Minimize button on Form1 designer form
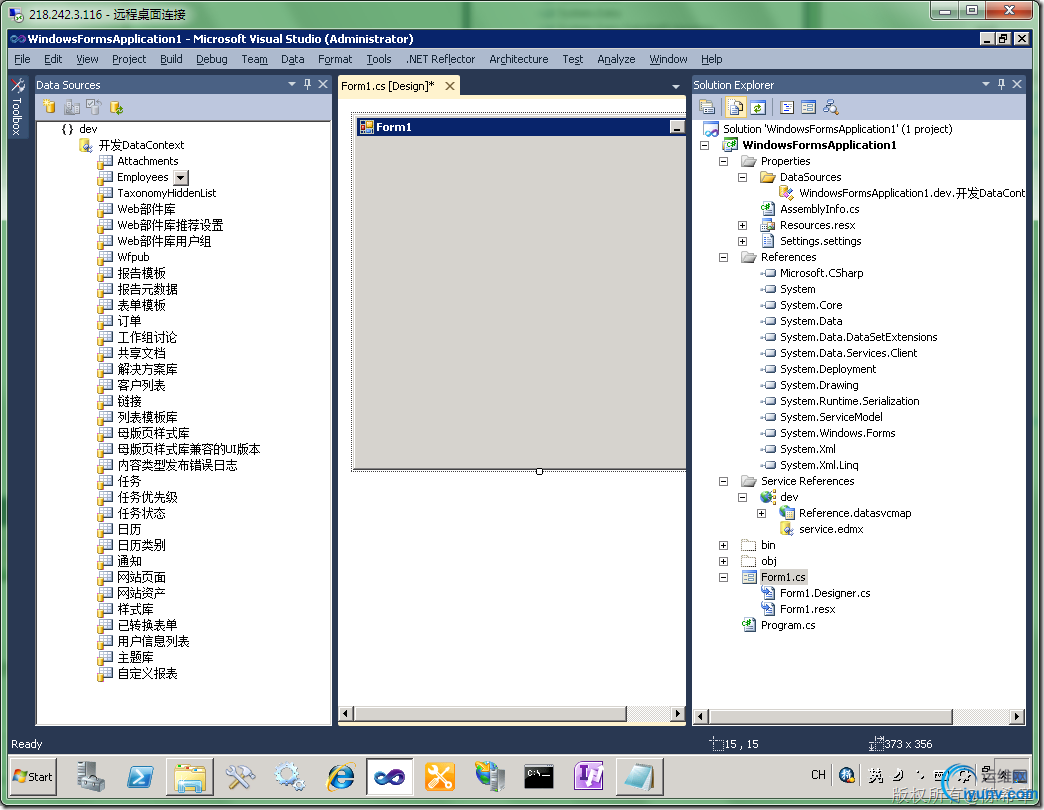The width and height of the screenshot is (1044, 810). (676, 126)
